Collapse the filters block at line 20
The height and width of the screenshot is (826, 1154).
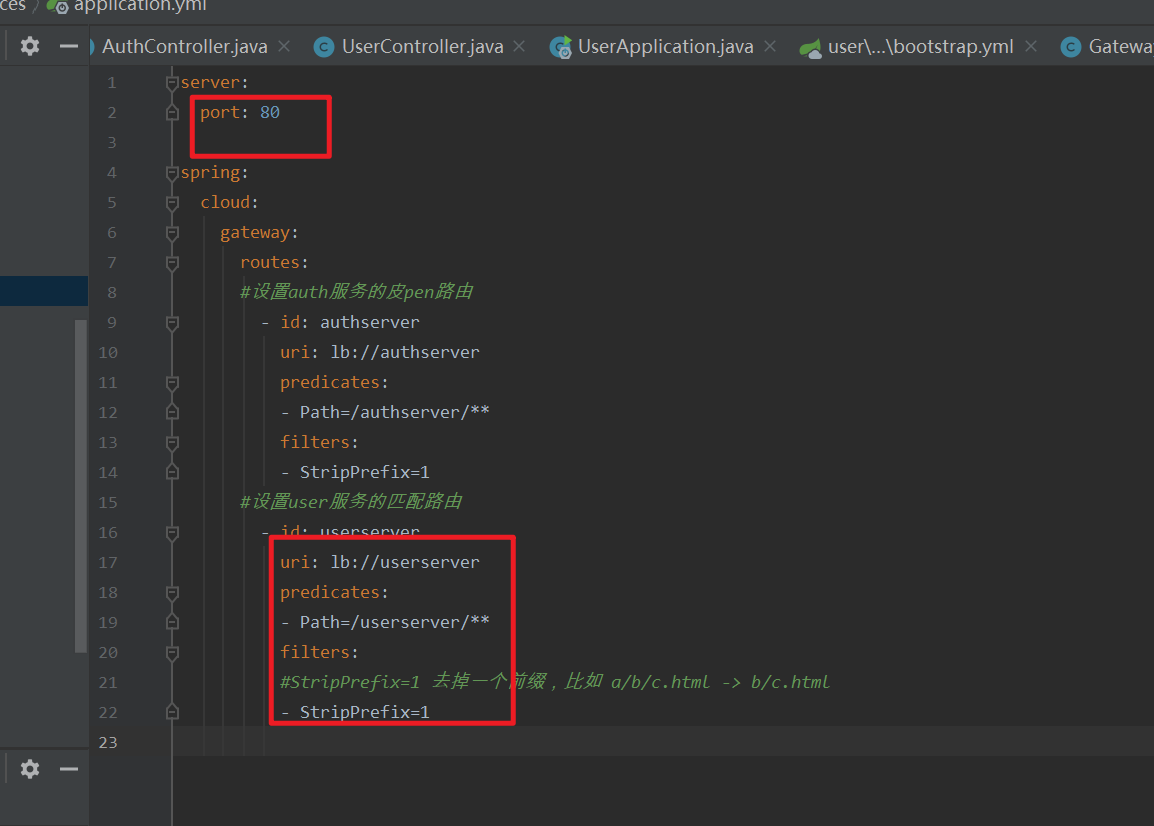tap(172, 652)
